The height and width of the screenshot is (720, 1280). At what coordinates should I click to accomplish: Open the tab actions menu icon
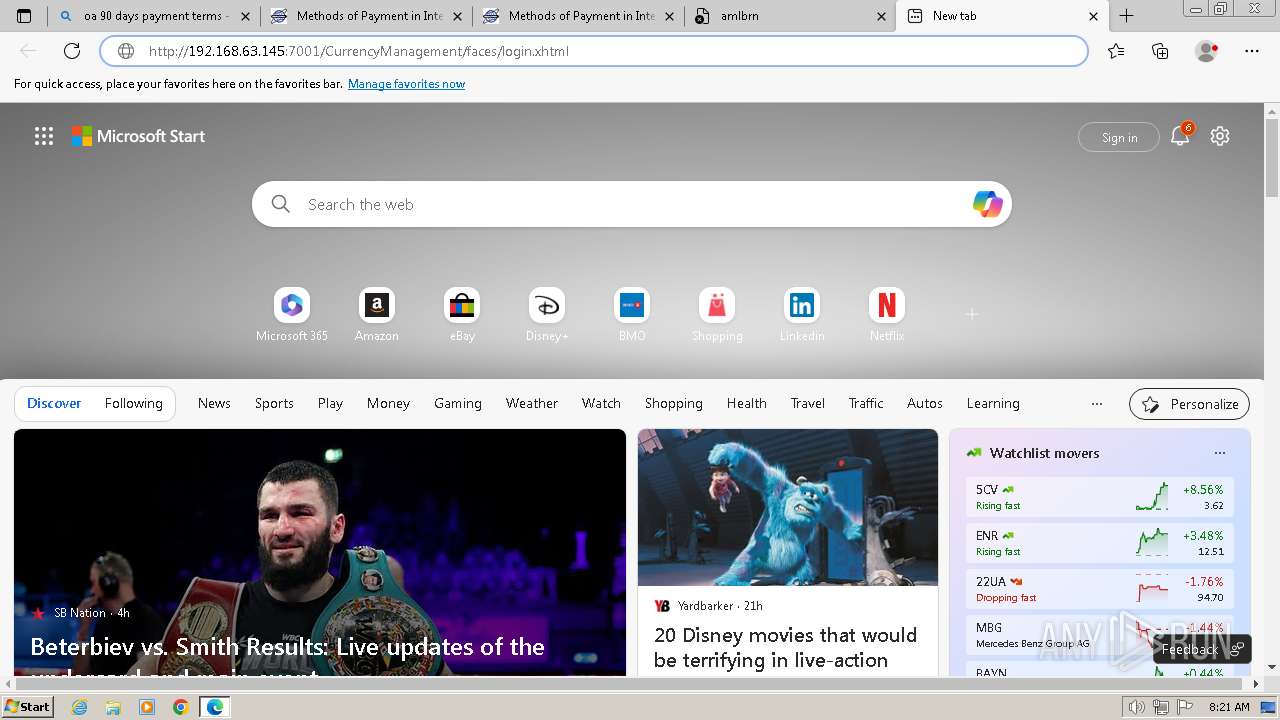click(24, 16)
